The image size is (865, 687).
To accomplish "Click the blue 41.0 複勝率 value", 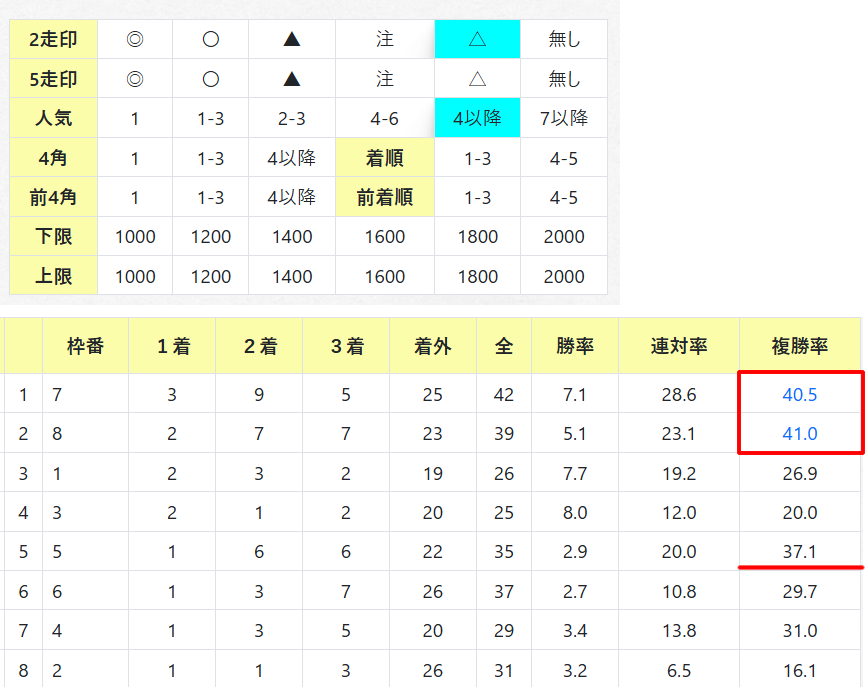I will click(800, 434).
